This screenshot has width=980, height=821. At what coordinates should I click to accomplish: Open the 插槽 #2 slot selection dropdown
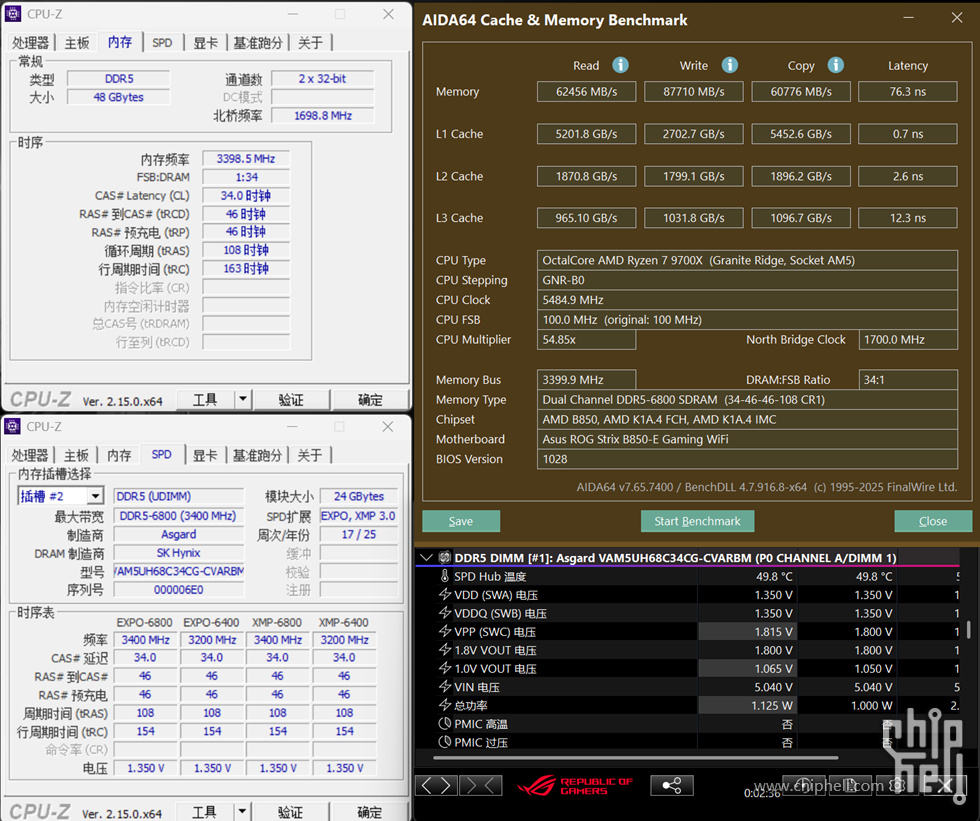click(95, 496)
